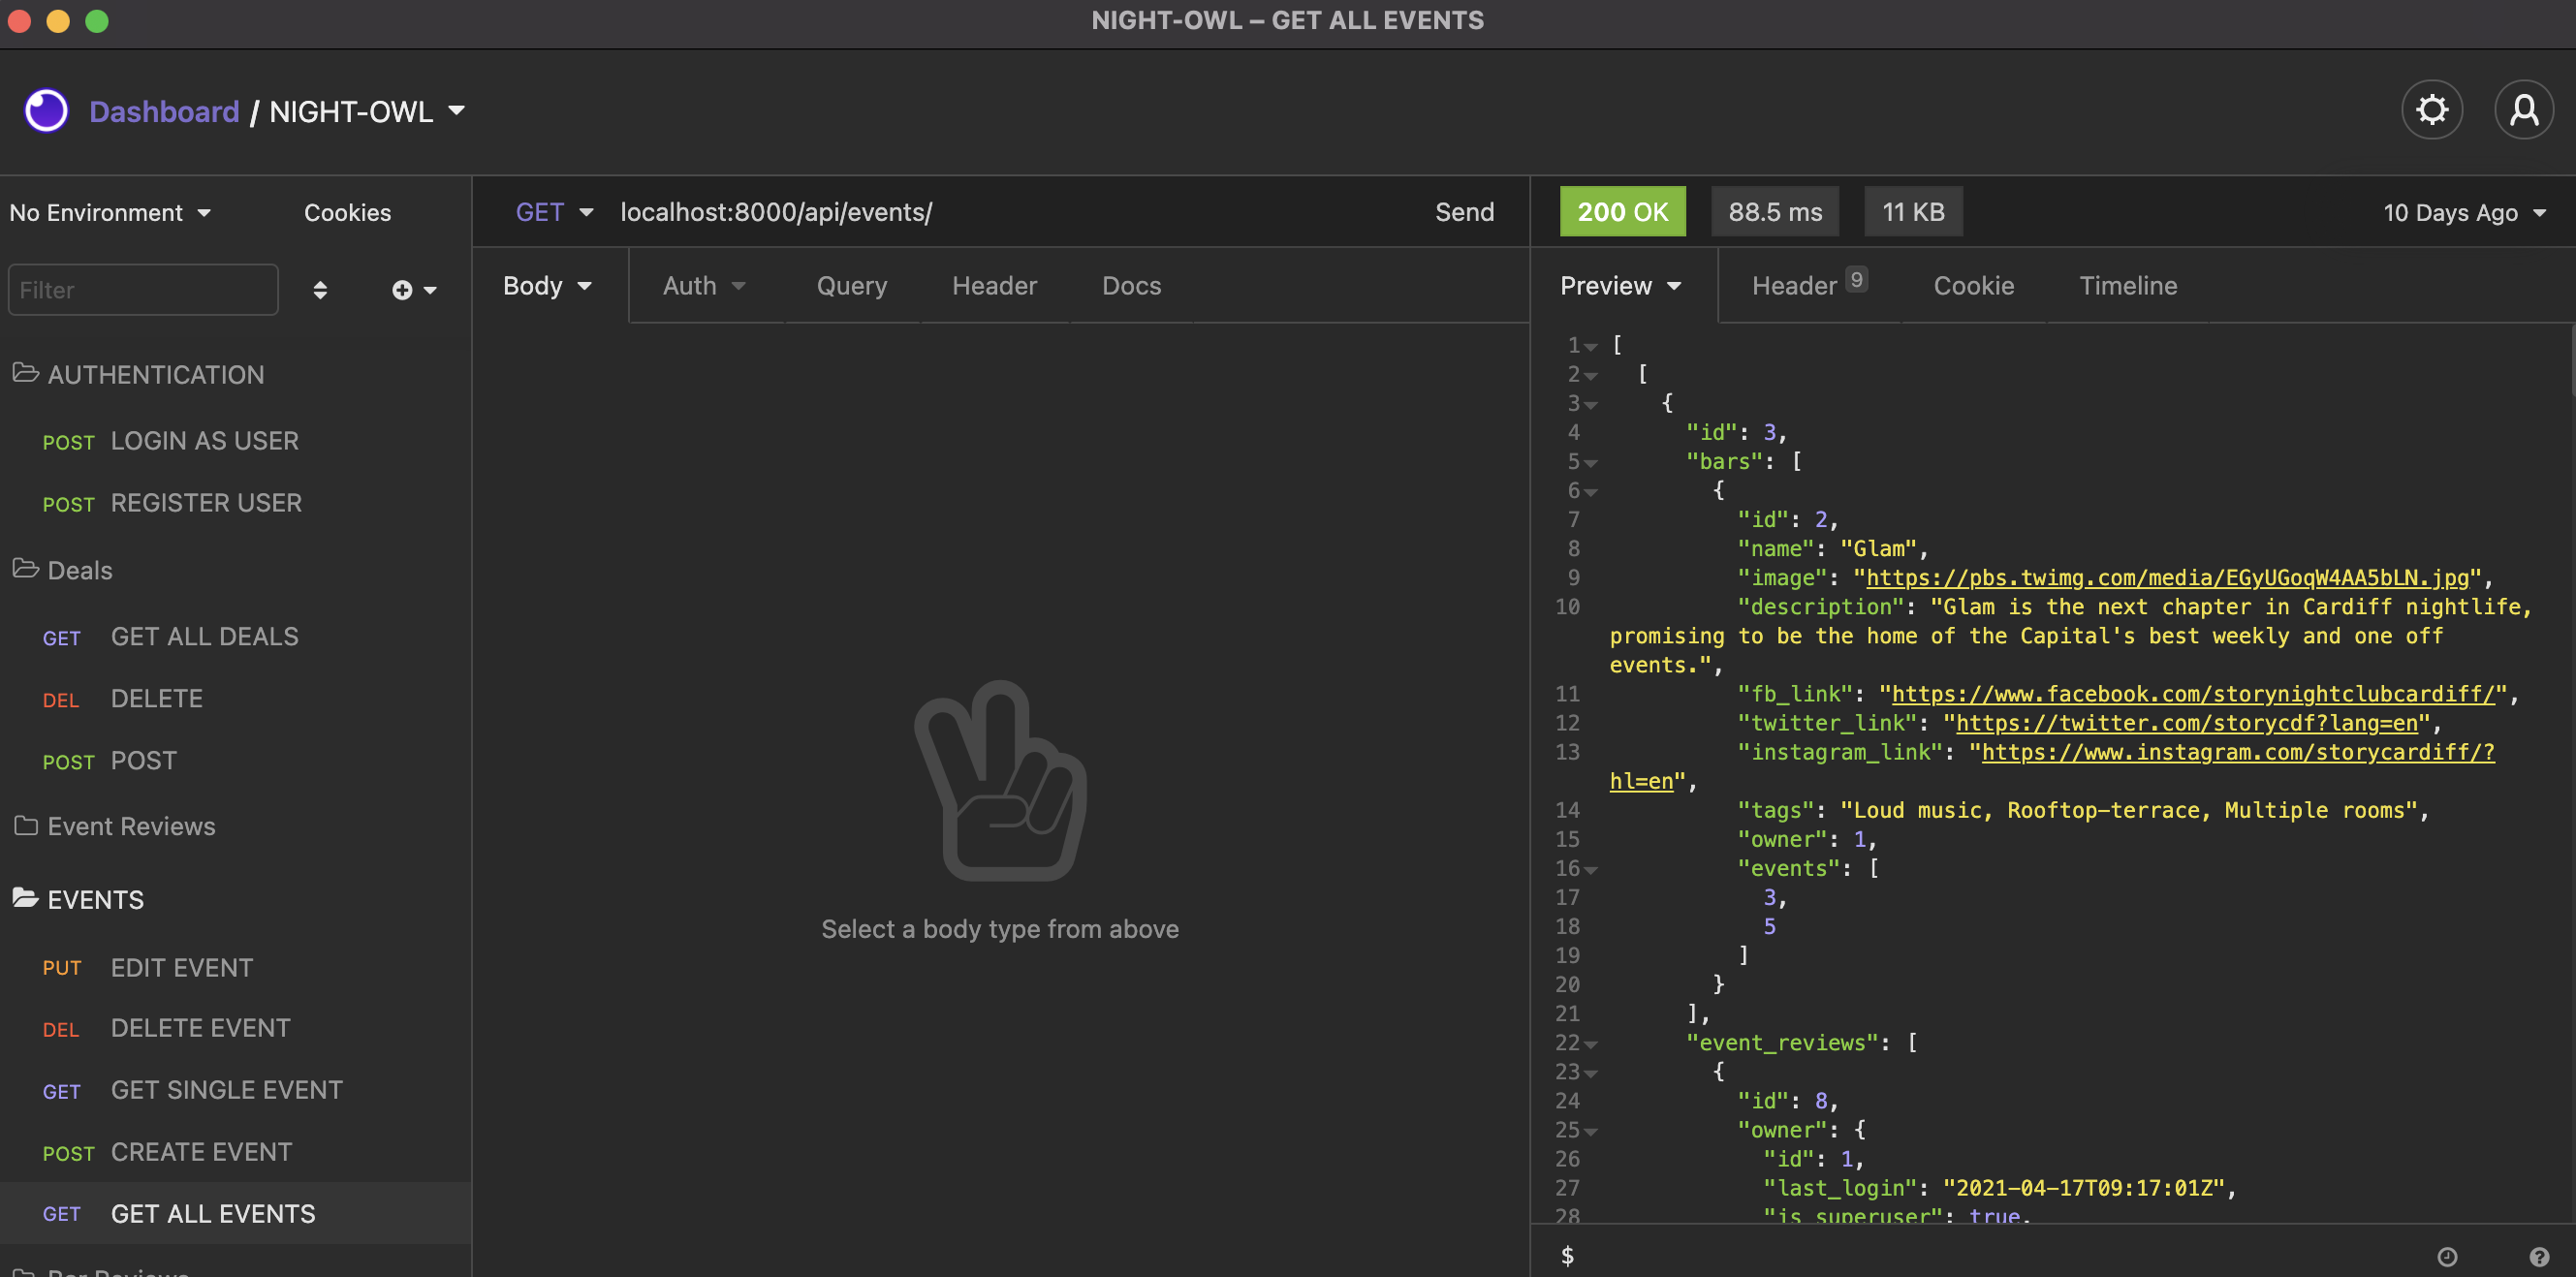Image resolution: width=2576 pixels, height=1277 pixels.
Task: Open the facebook storynightclubcardiff link
Action: pos(2193,694)
